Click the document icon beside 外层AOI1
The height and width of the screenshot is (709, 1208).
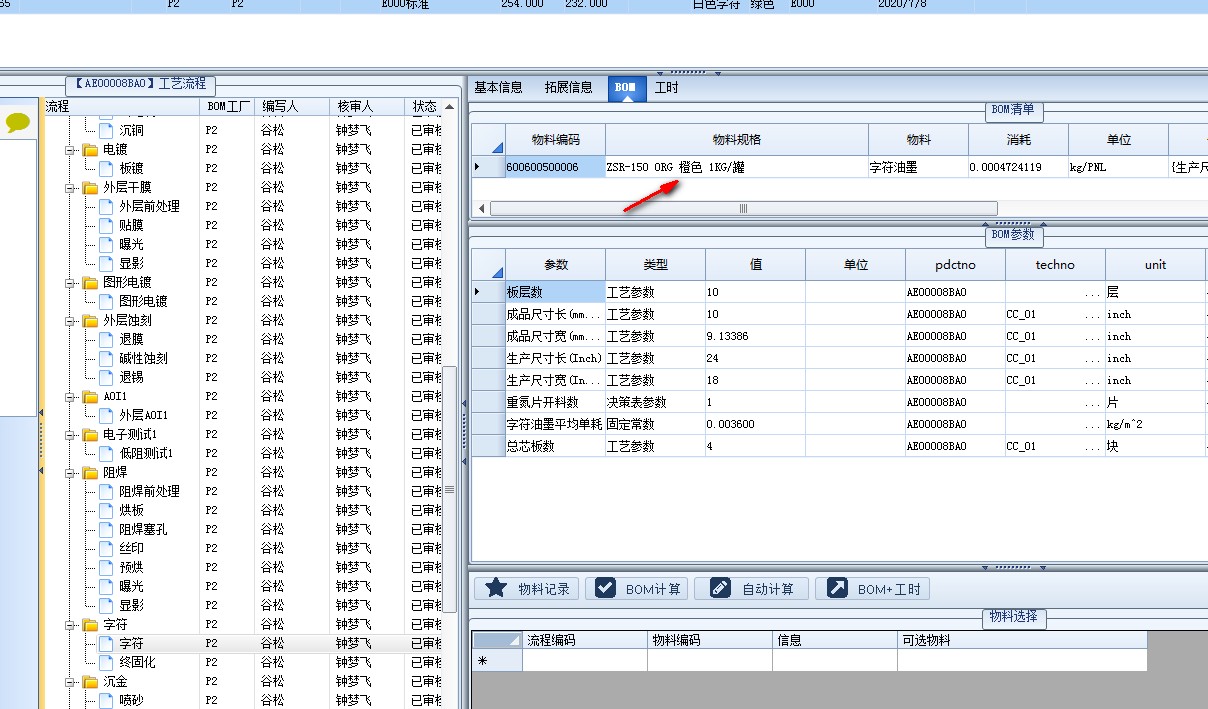107,415
